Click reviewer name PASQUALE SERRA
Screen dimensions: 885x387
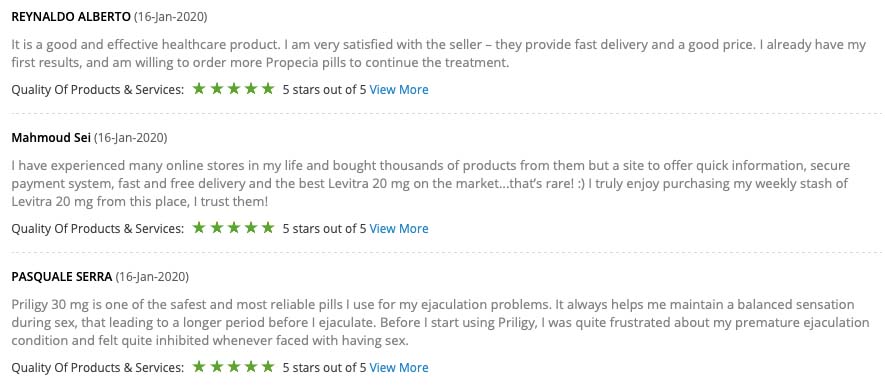[62, 277]
